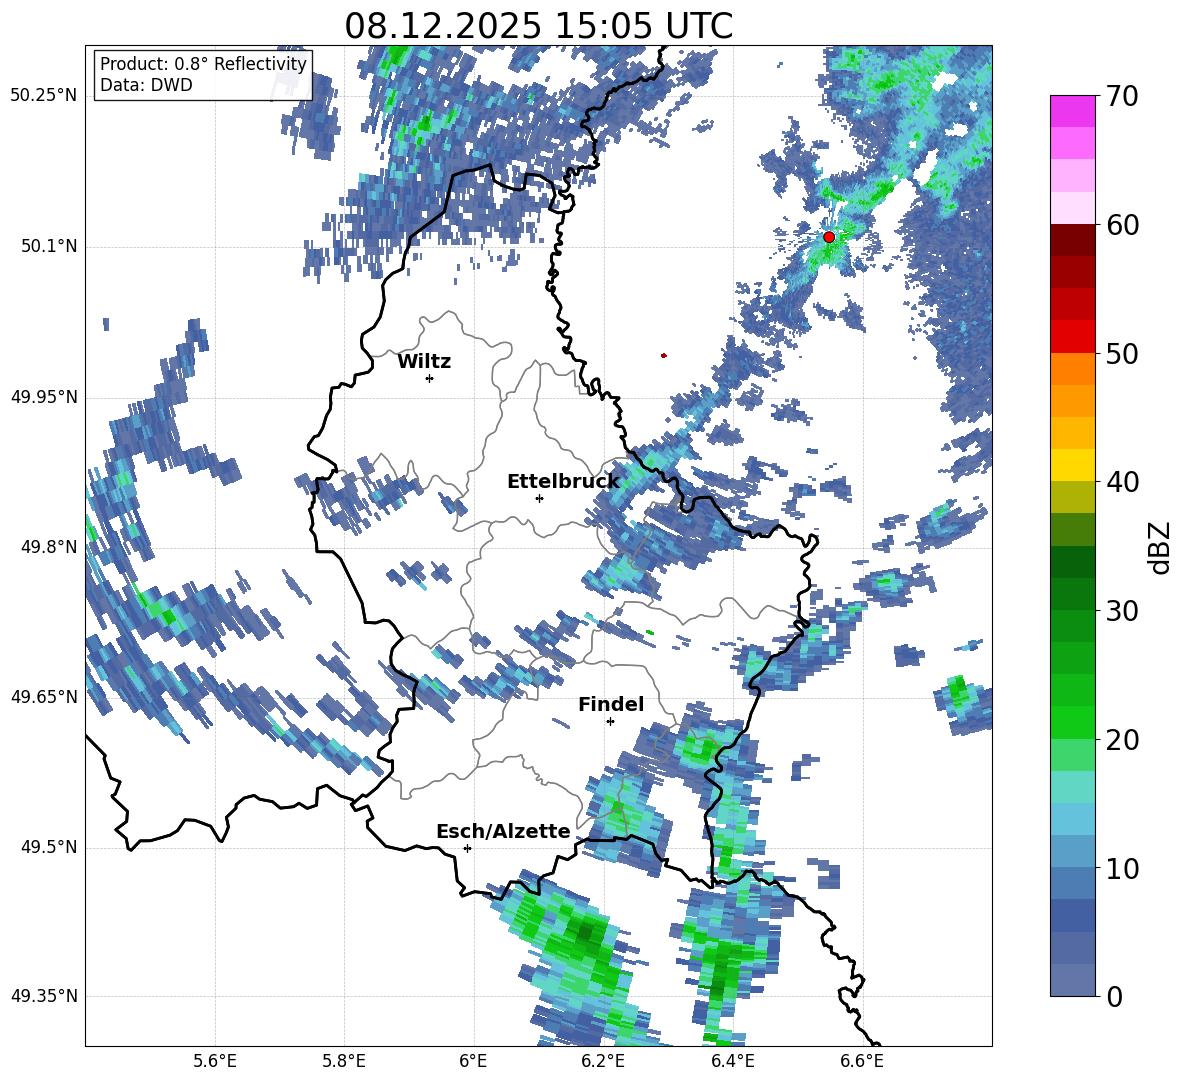Click the Esch/Alzette station cross marker
Viewport: 1184px width, 1081px height.
[467, 848]
